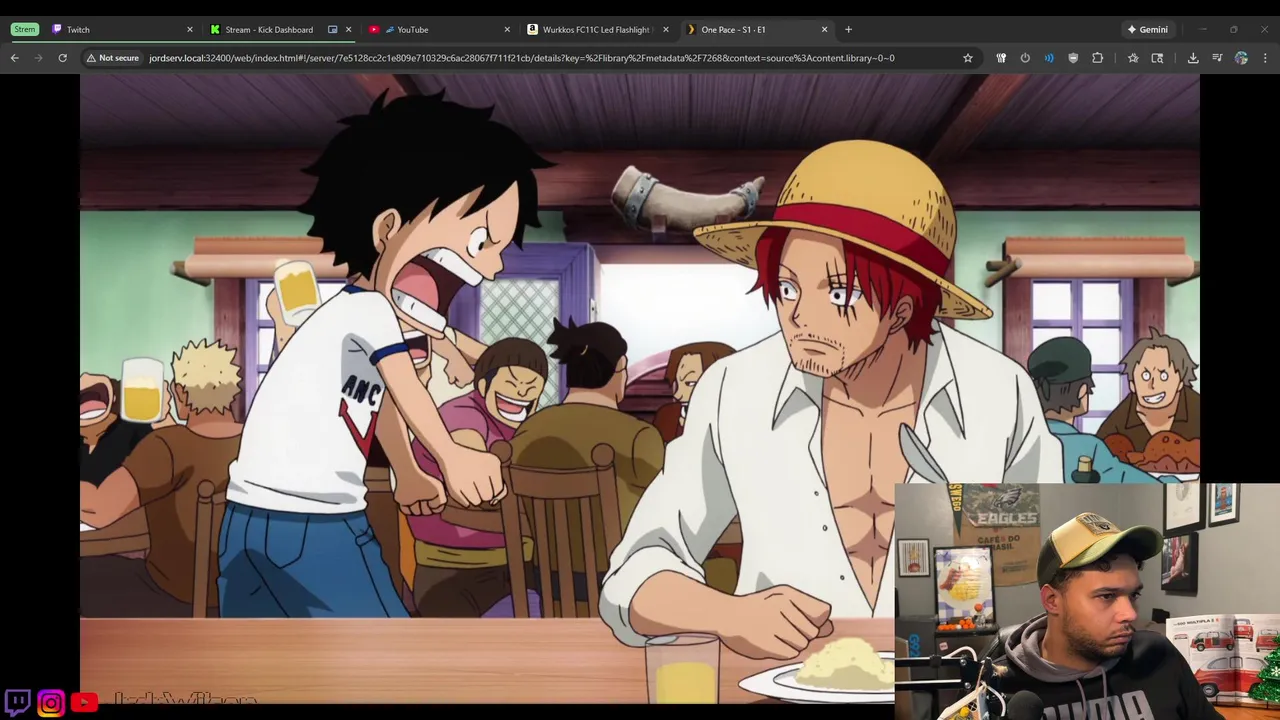Screen dimensions: 1280x720
Task: Click the browser forward arrow
Action: [38, 58]
